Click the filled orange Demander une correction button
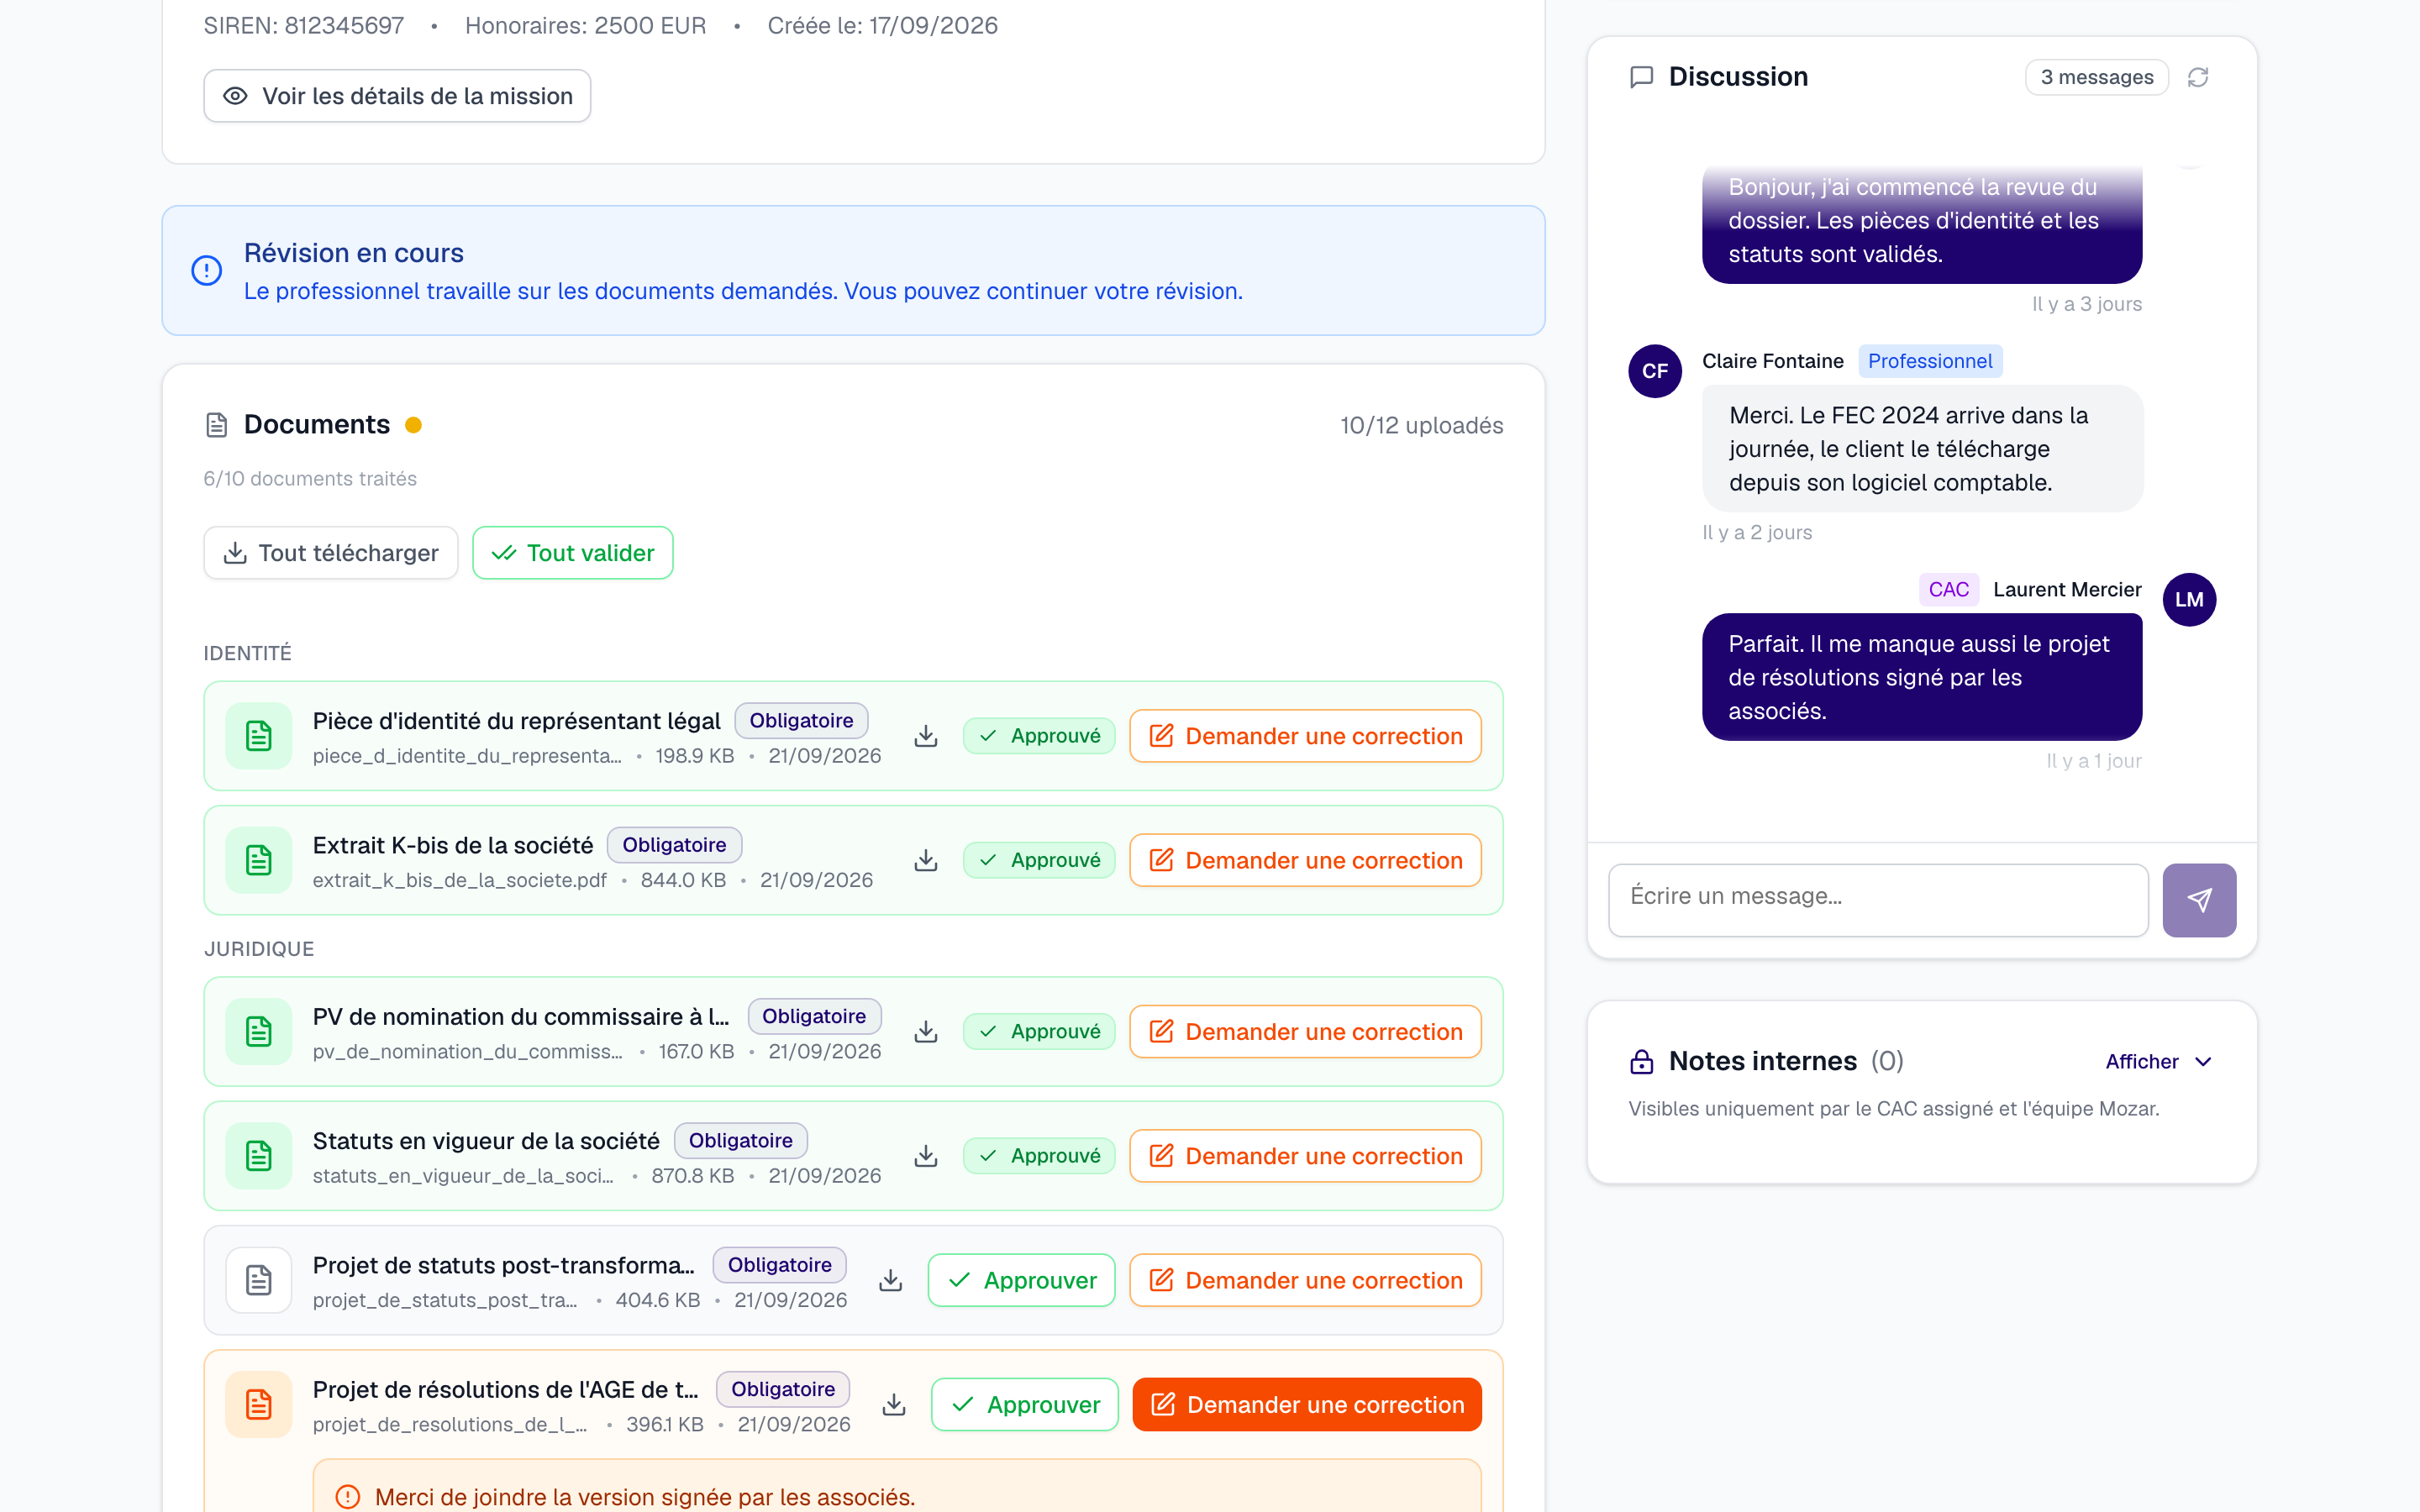 [1307, 1404]
